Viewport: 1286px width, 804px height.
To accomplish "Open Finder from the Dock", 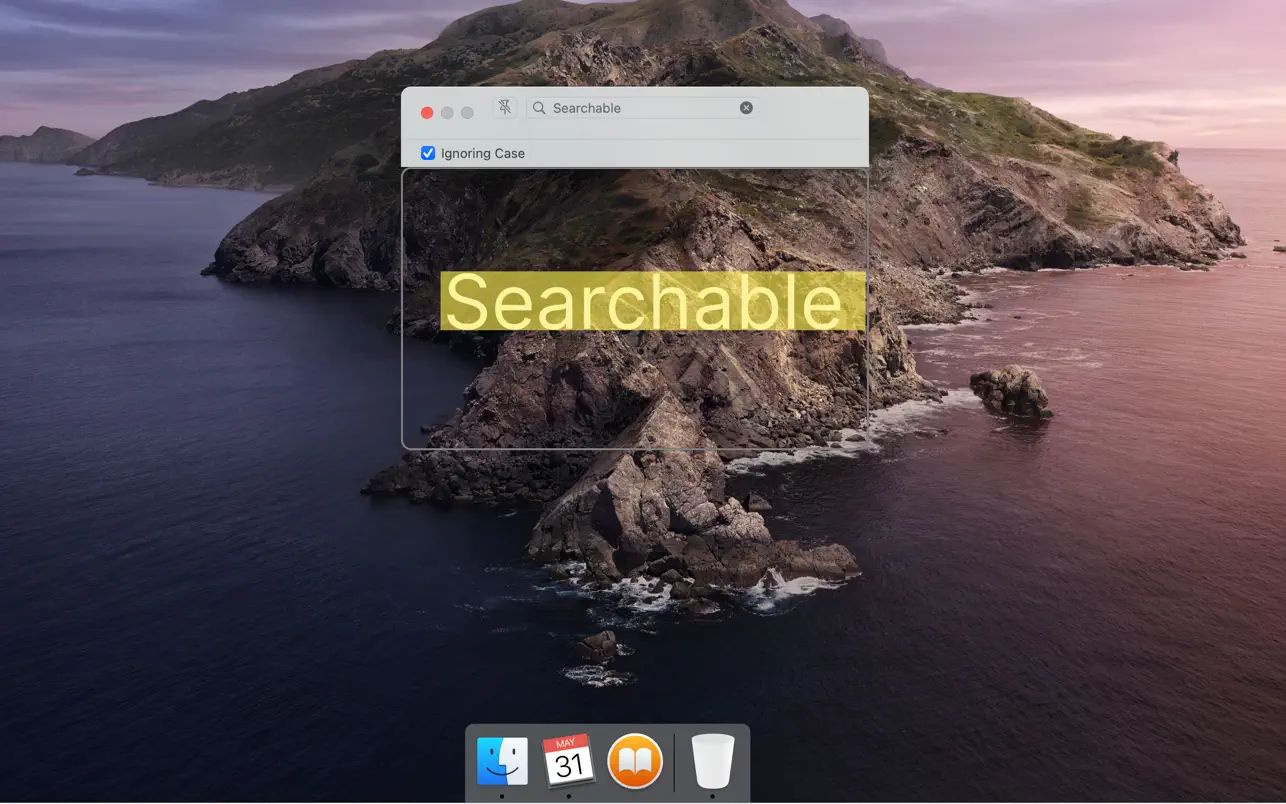I will coord(503,760).
